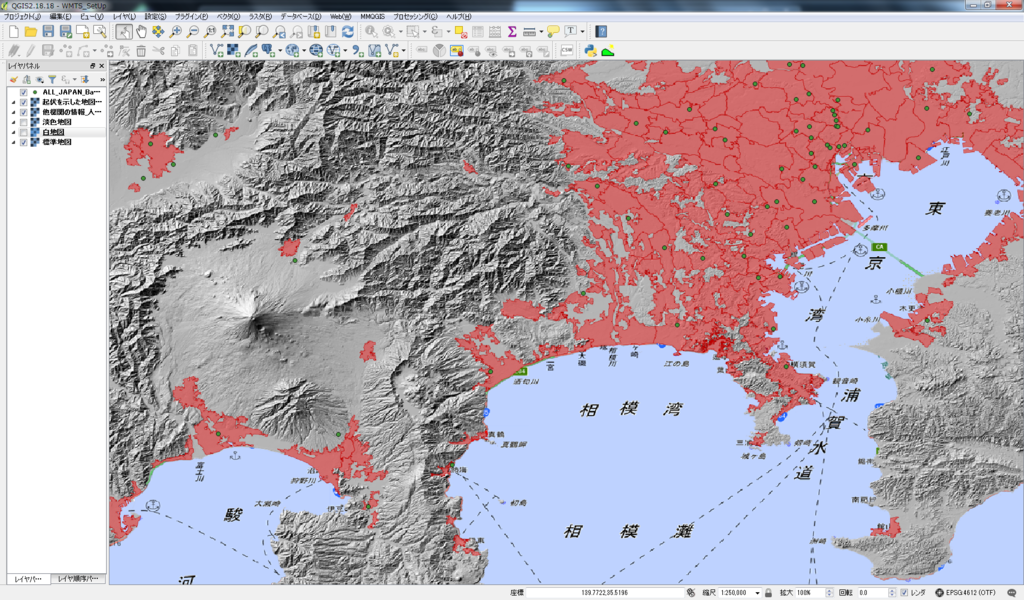Enable the 淡色地図 layer checkbox
This screenshot has height=600, width=1024.
pyautogui.click(x=24, y=122)
